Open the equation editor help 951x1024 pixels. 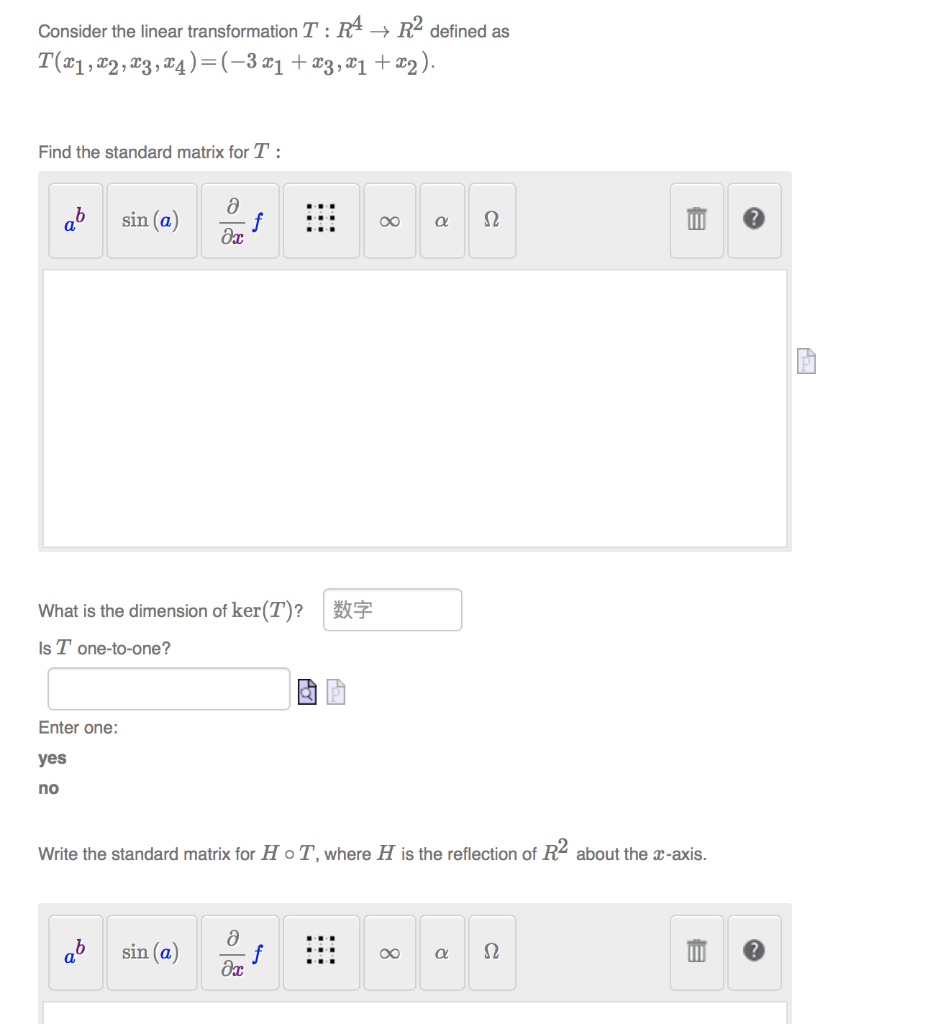(x=754, y=220)
